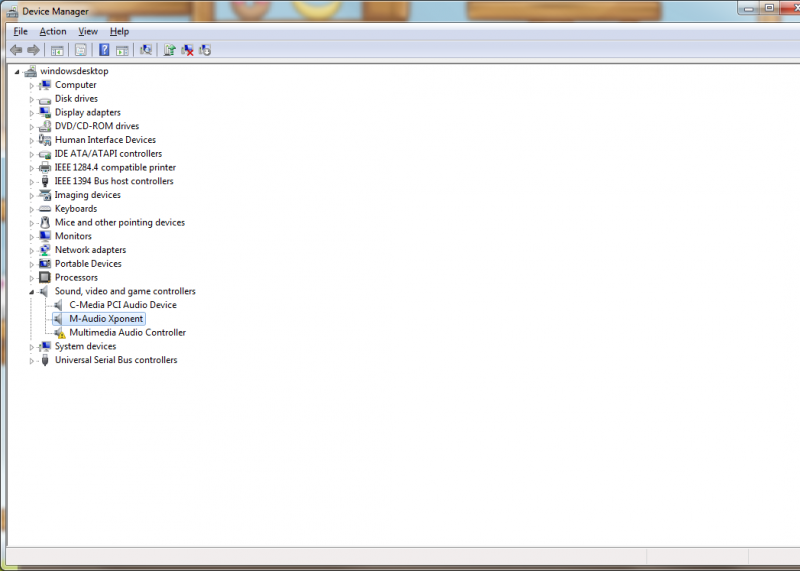Expand the Computer node arrow
Viewport: 800px width, 571px height.
tap(32, 86)
